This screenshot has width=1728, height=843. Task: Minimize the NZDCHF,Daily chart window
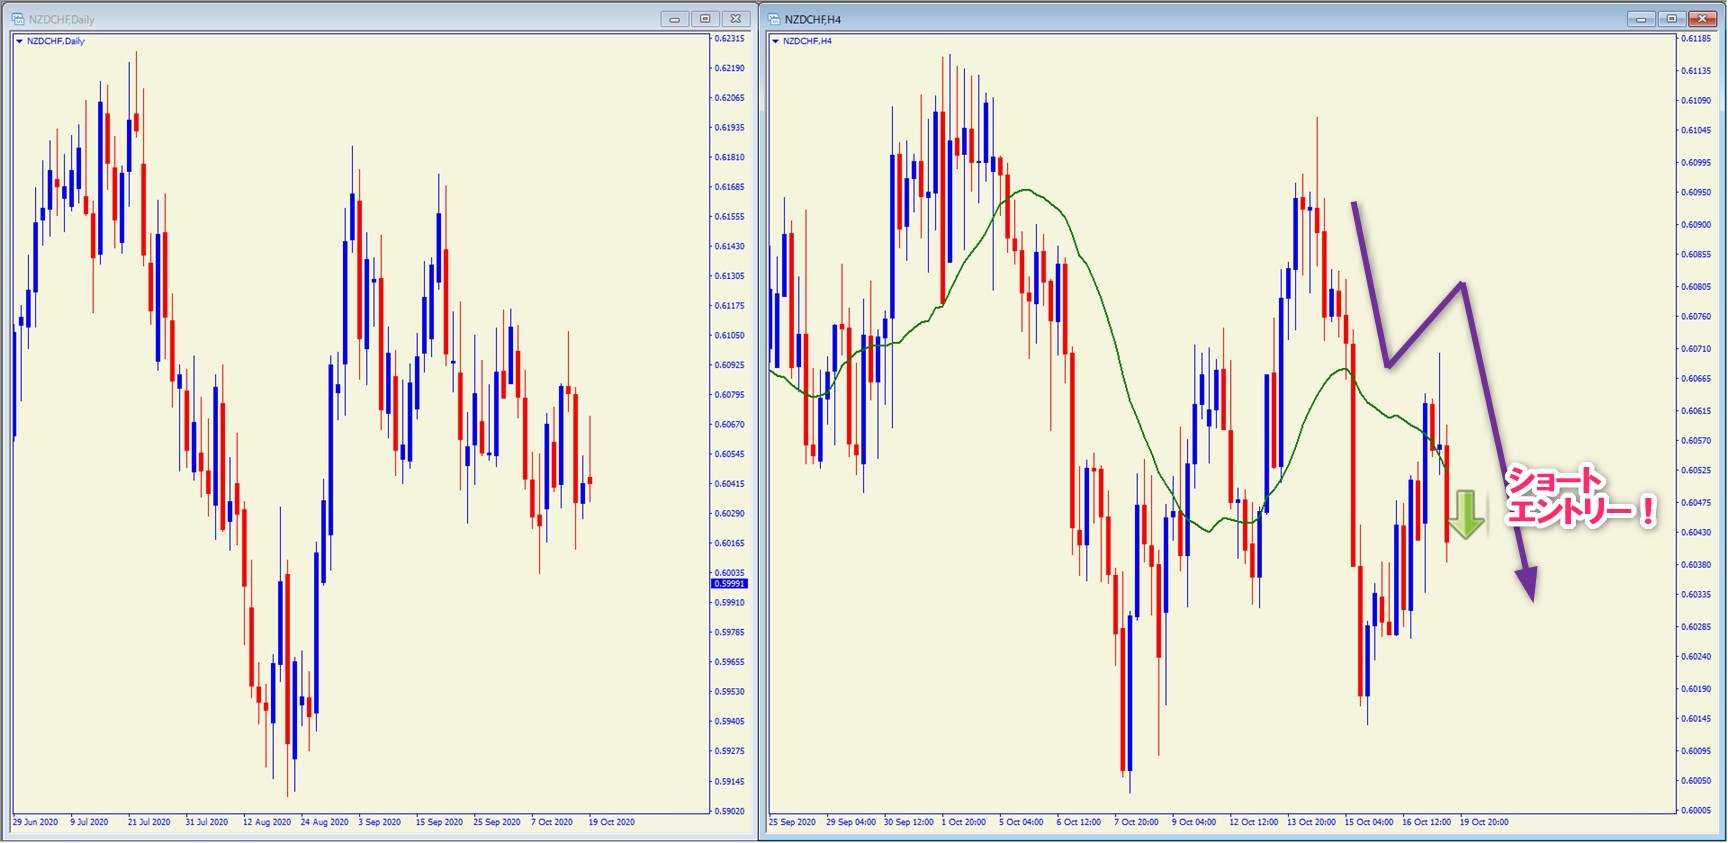click(675, 19)
